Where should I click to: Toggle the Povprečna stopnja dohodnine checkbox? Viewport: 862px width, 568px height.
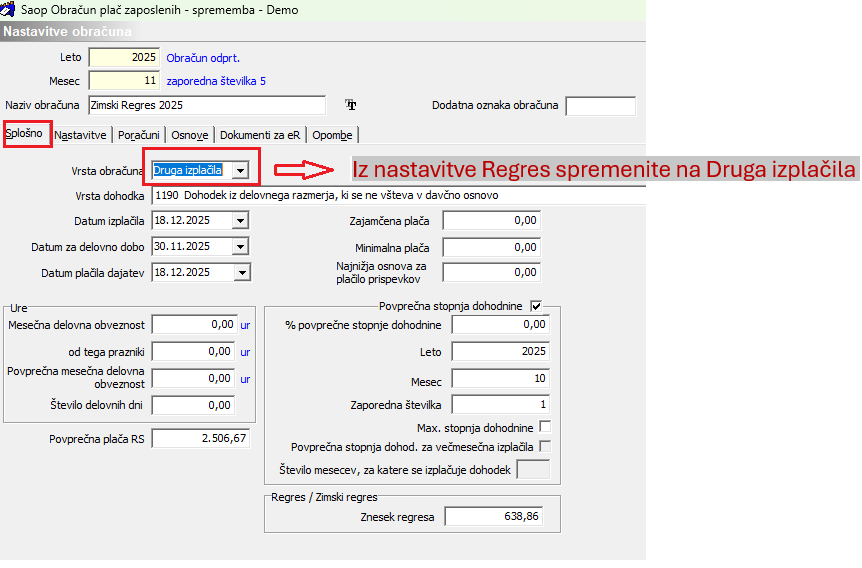535,306
